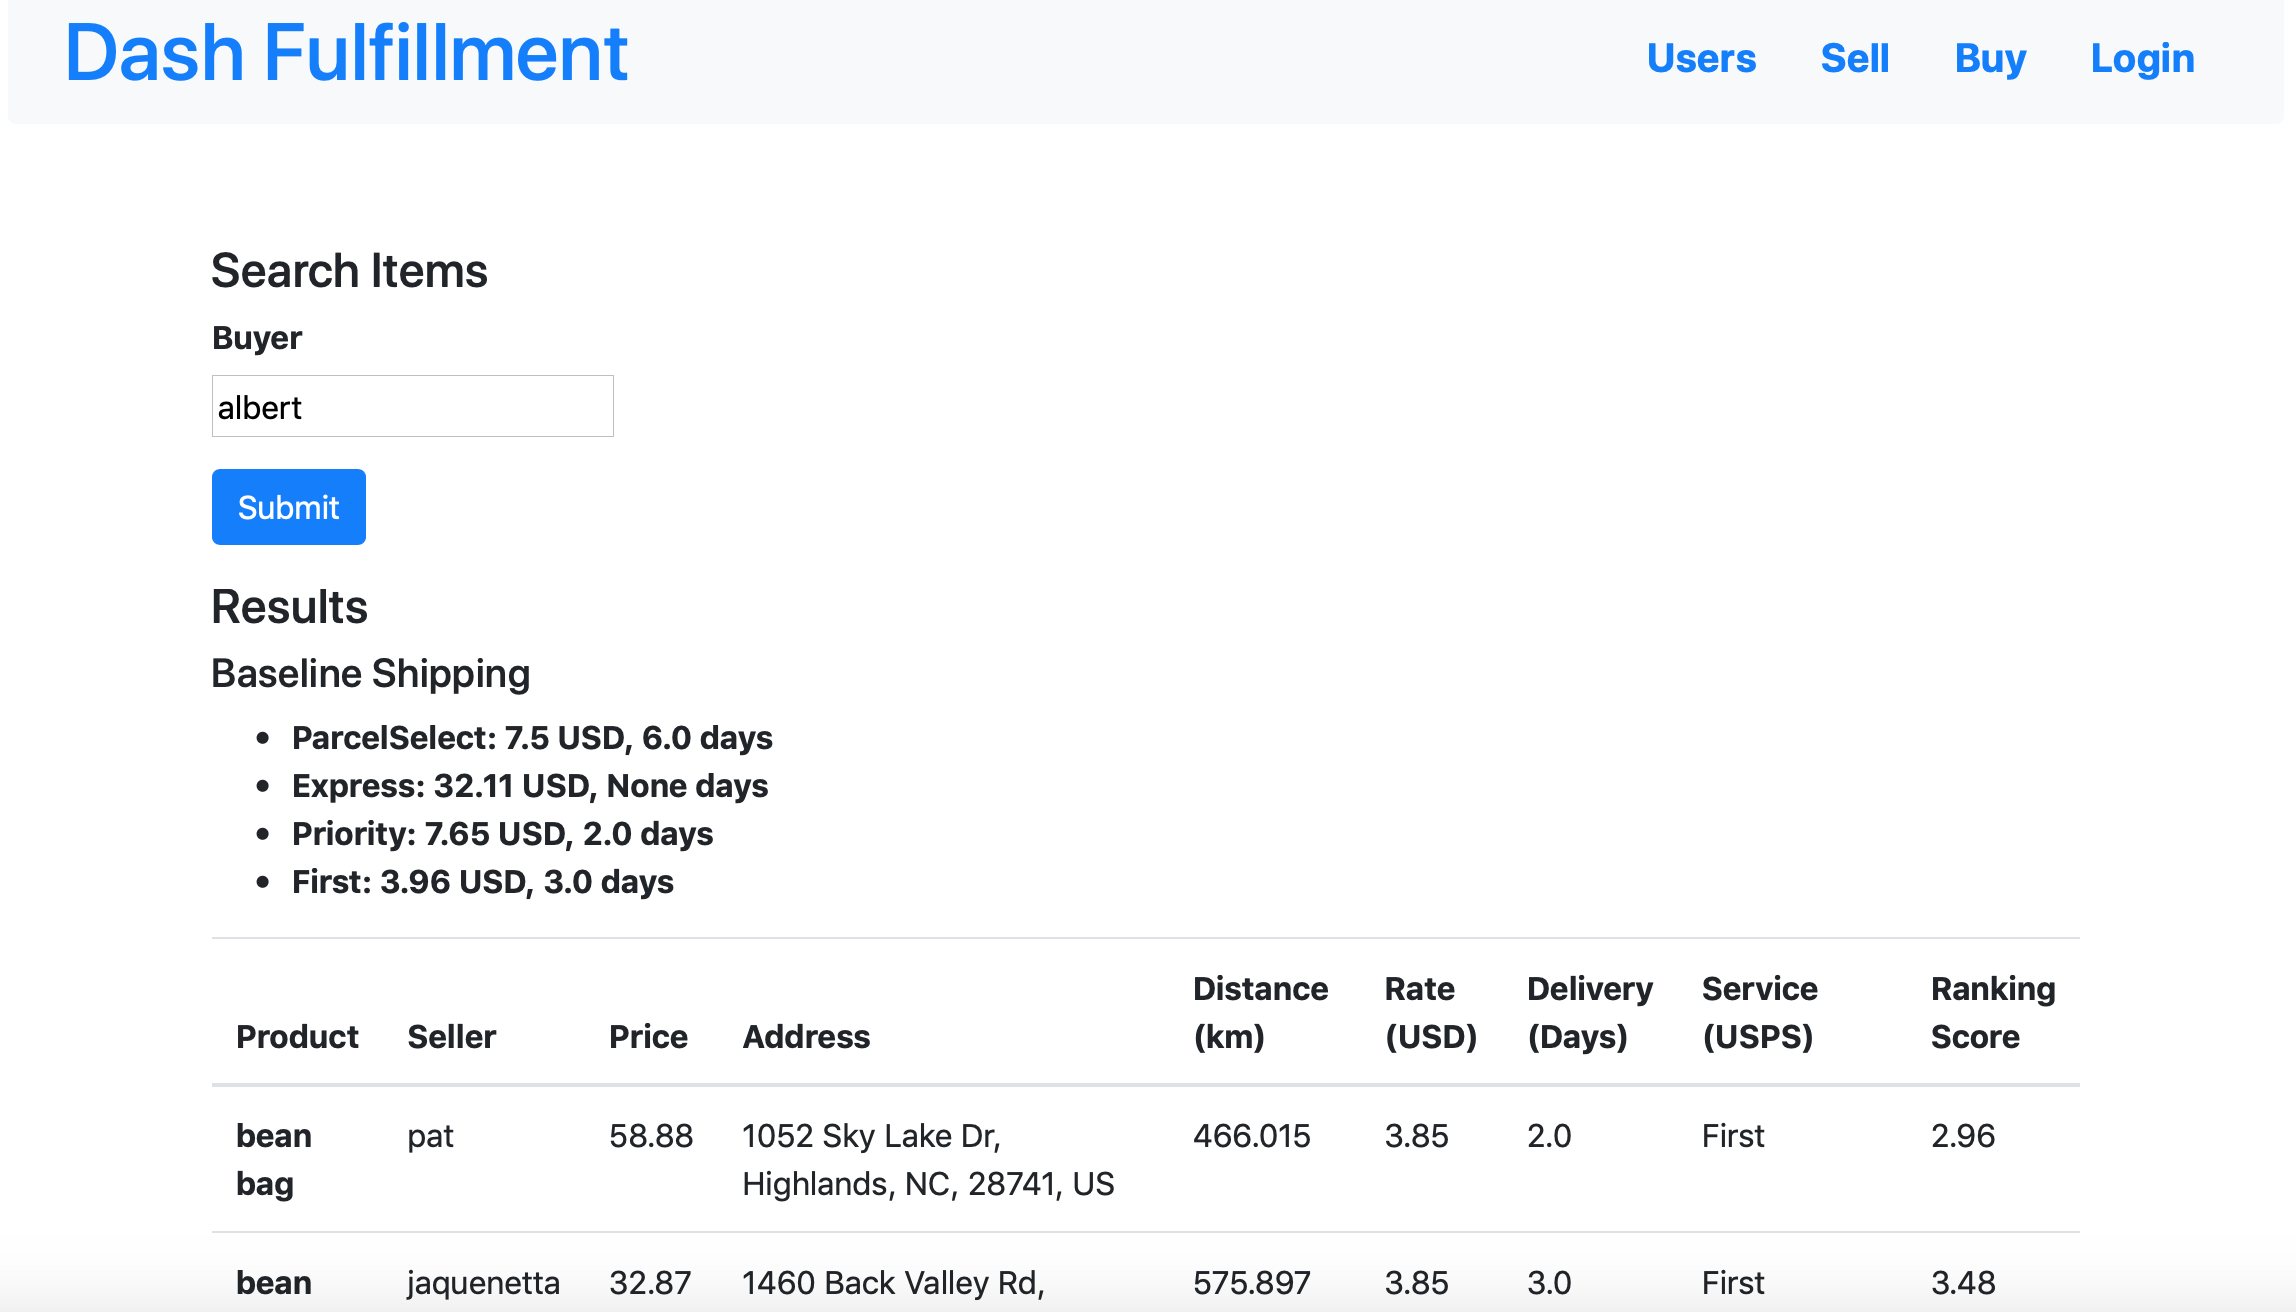This screenshot has height=1312, width=2296.
Task: Click the Delivery (Days) column header
Action: click(1589, 1012)
